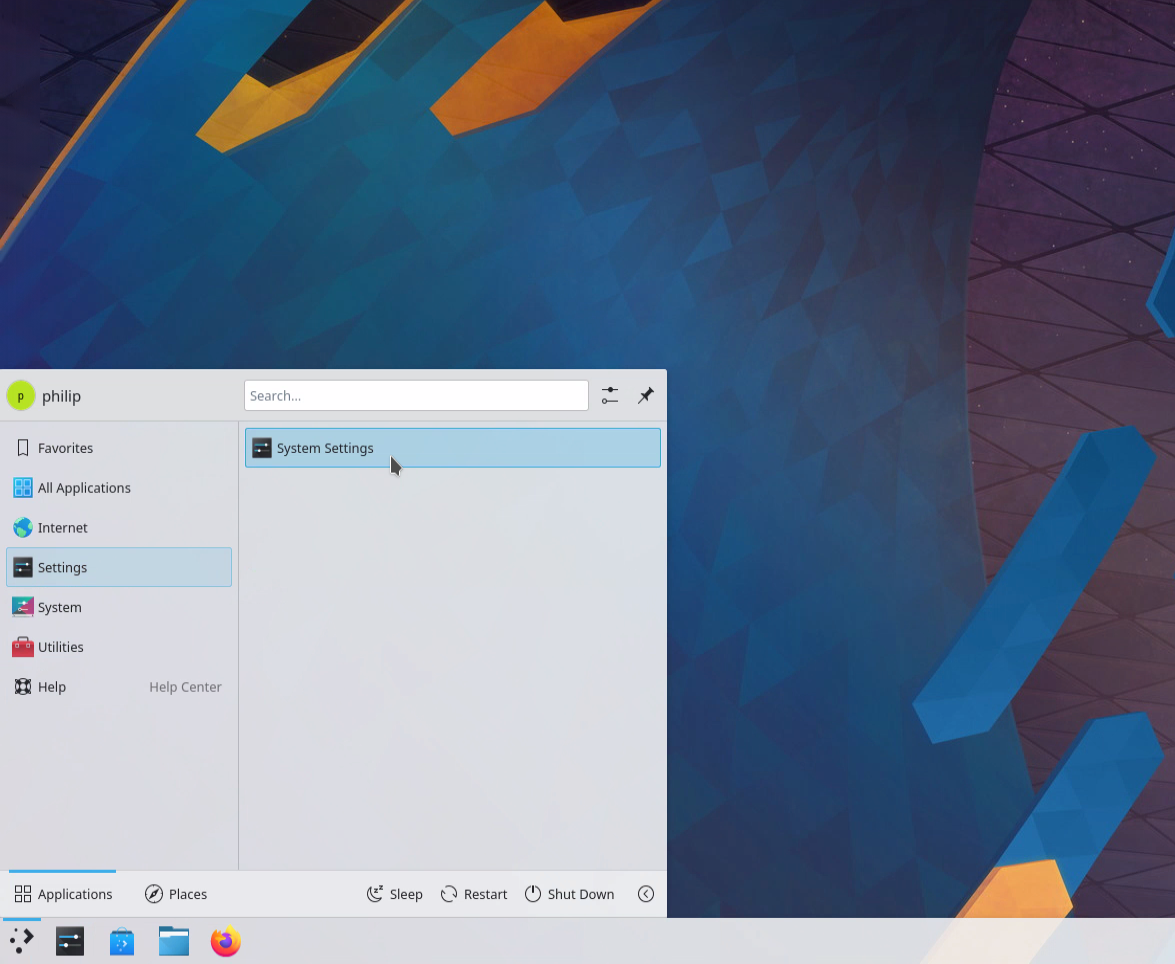Switch to the Places tab
1175x964 pixels.
[x=176, y=894]
